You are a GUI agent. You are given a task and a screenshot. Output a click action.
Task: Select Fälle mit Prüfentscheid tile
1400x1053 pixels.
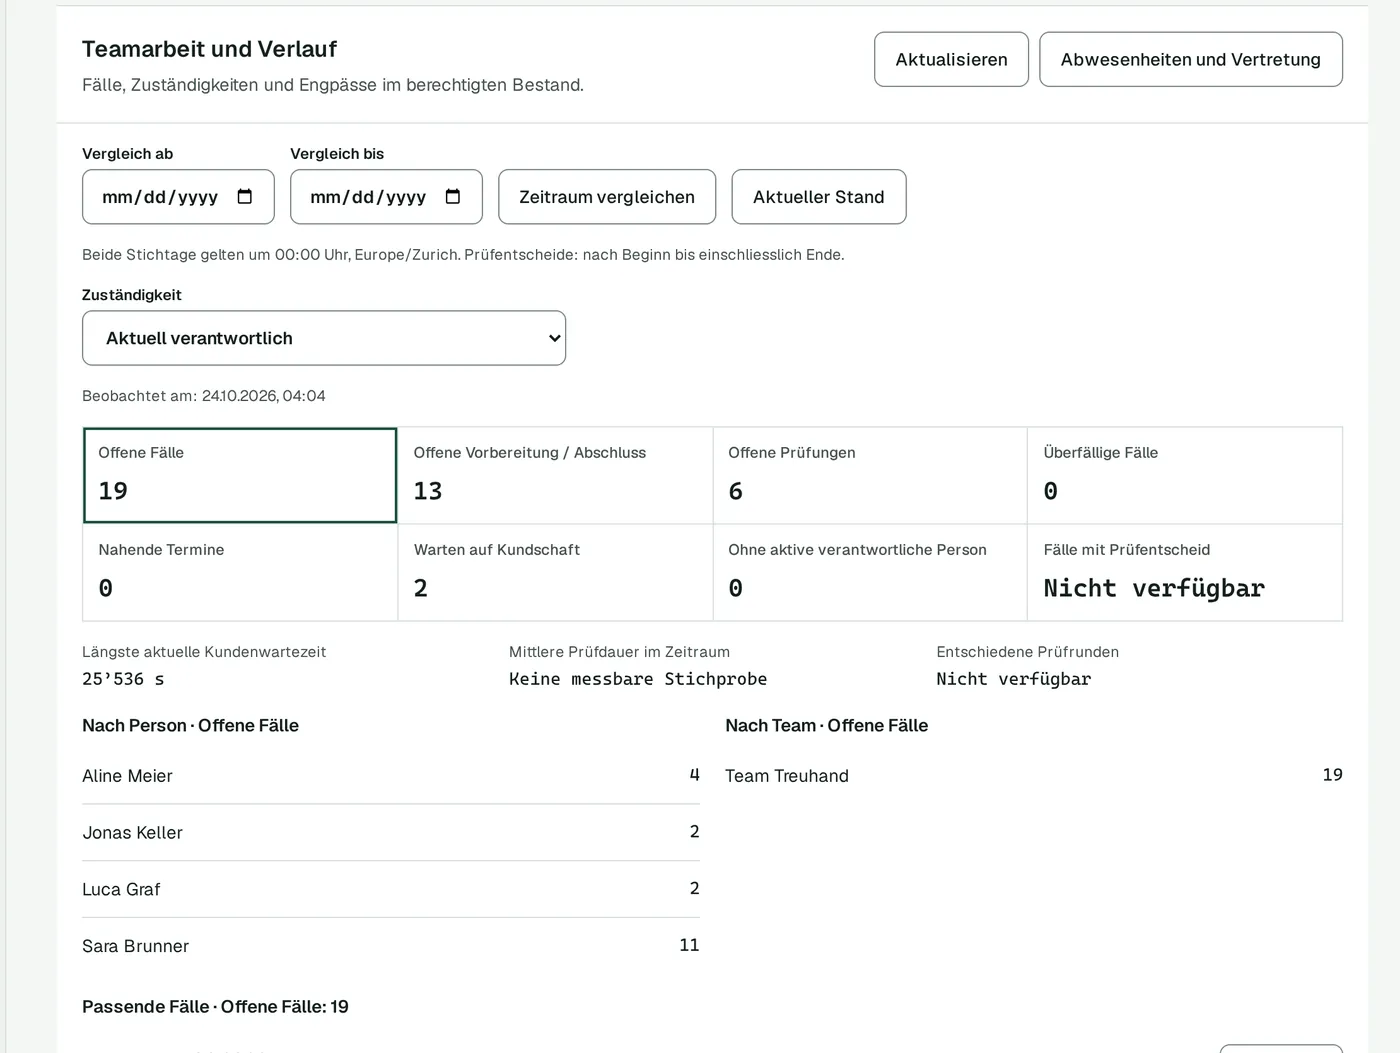click(1185, 572)
